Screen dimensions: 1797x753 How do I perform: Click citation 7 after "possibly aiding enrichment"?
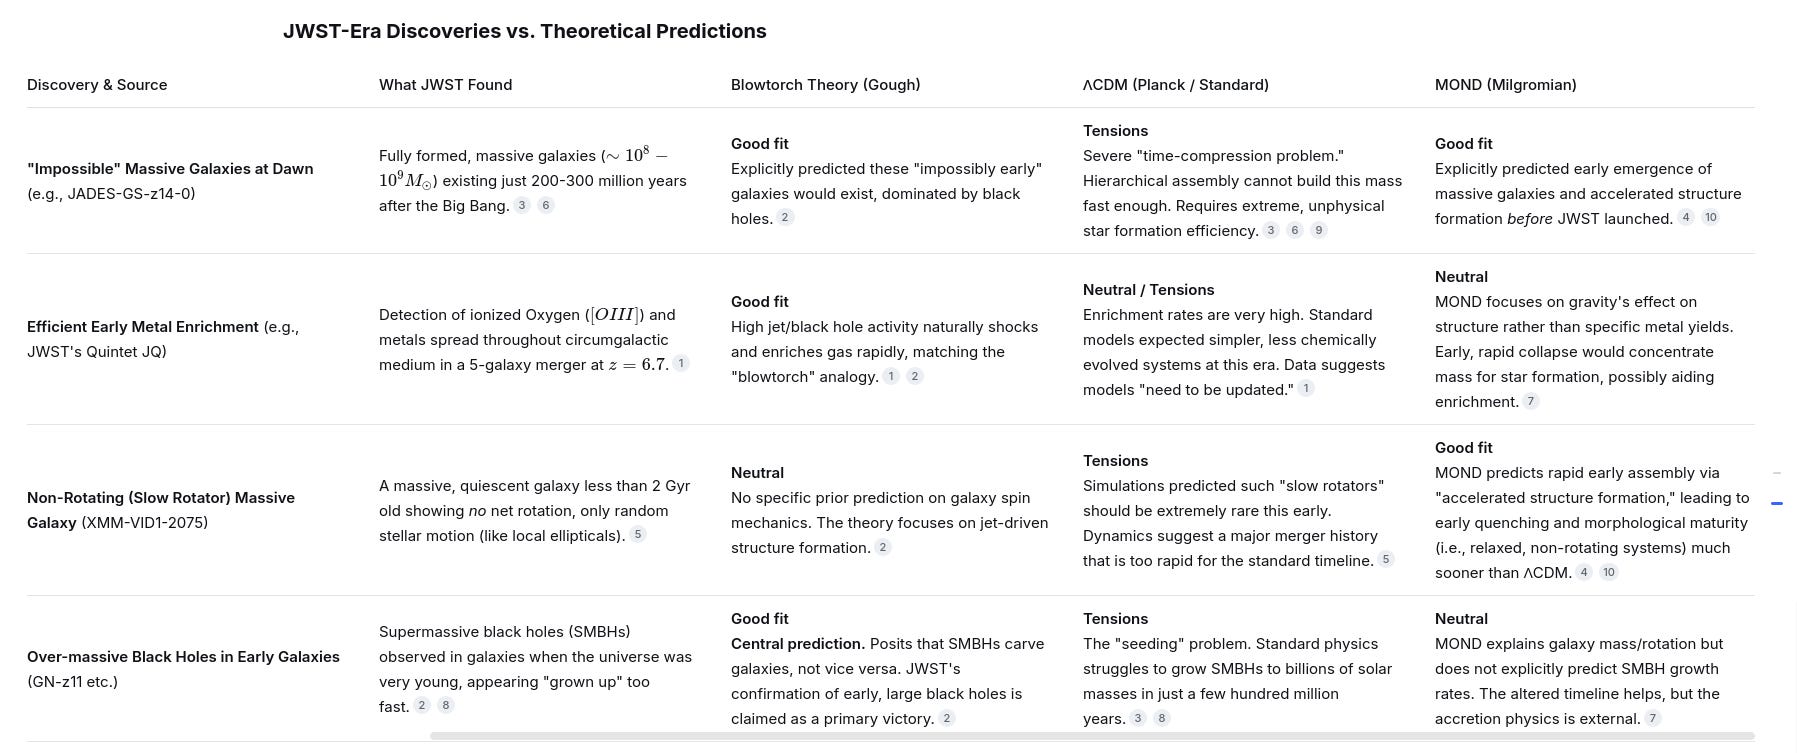1531,401
